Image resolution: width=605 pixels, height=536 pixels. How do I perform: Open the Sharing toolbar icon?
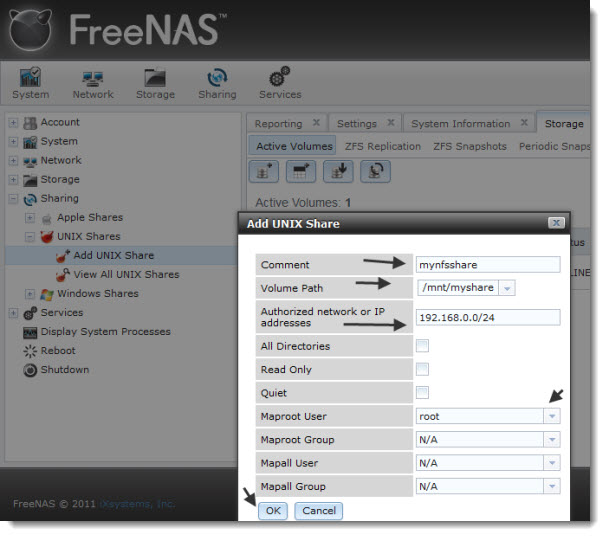point(217,83)
